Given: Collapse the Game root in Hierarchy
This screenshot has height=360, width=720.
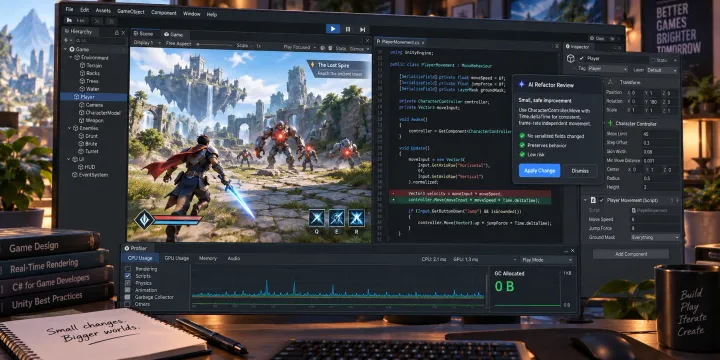Looking at the screenshot, I should 65,49.
